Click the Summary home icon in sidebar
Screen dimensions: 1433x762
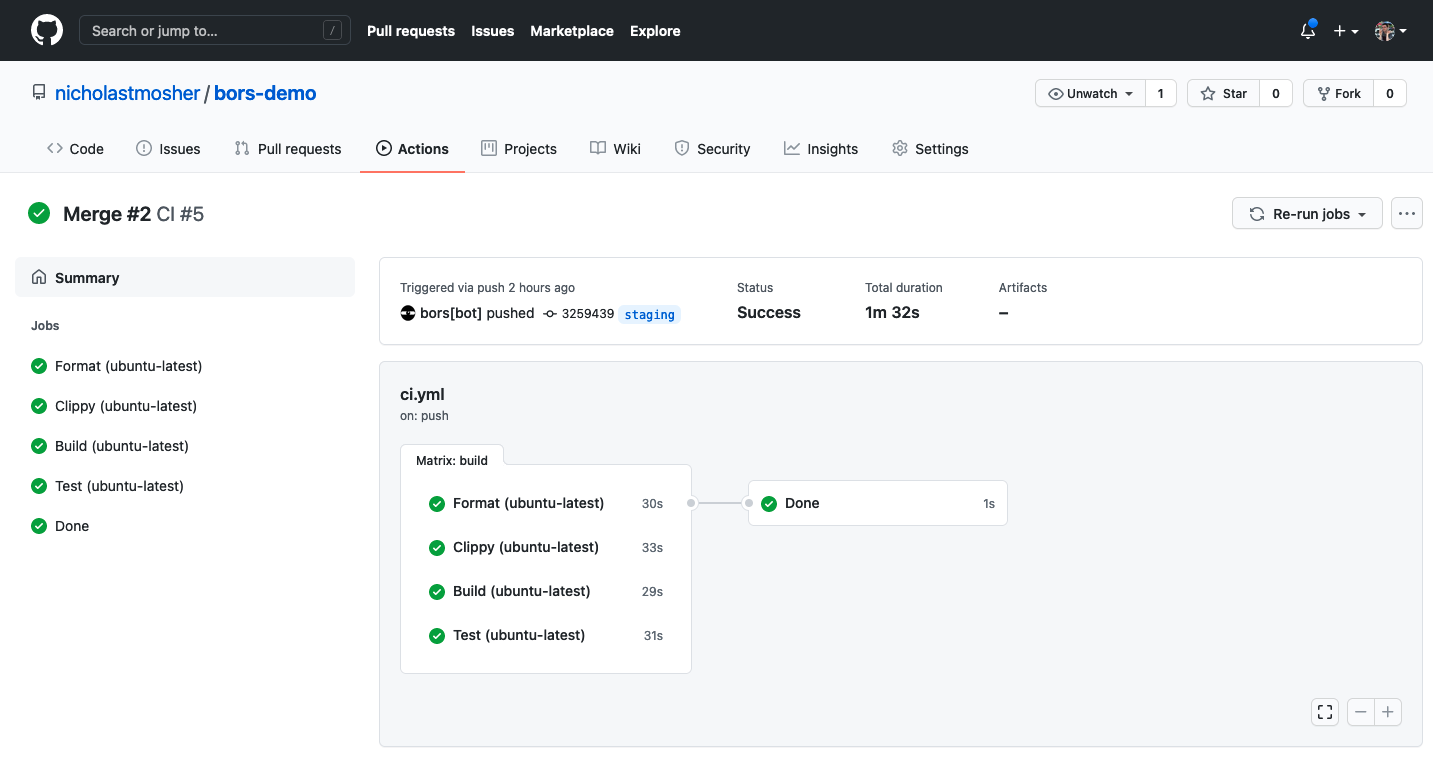(x=38, y=277)
